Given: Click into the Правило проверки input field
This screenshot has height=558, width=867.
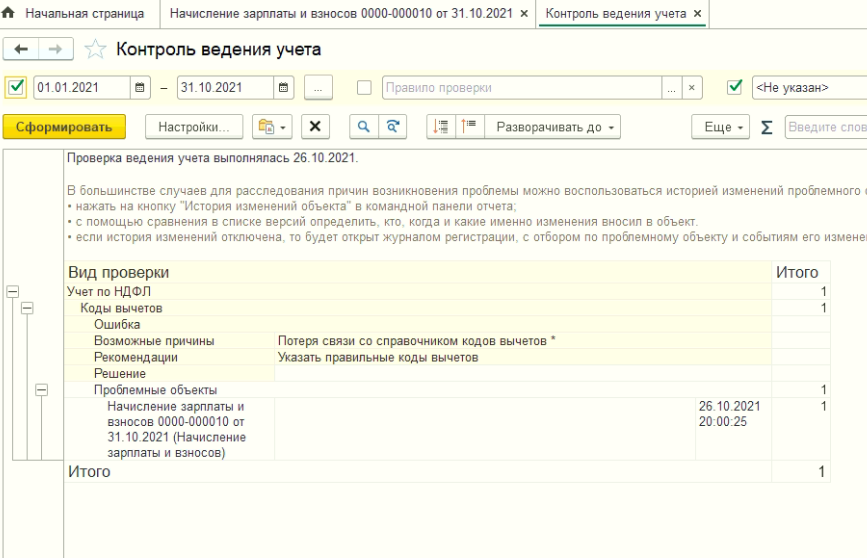Looking at the screenshot, I should [520, 88].
